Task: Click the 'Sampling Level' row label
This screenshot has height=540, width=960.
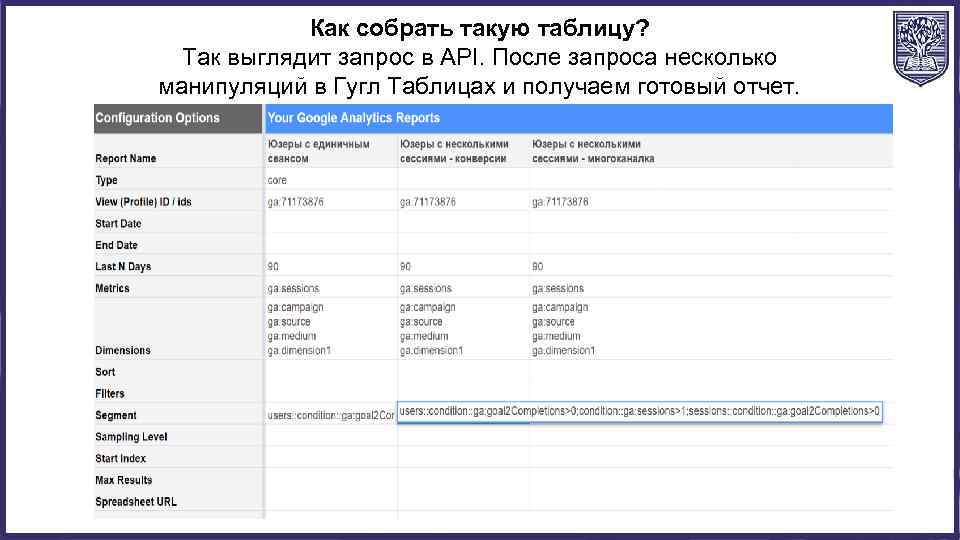Action: [x=131, y=437]
